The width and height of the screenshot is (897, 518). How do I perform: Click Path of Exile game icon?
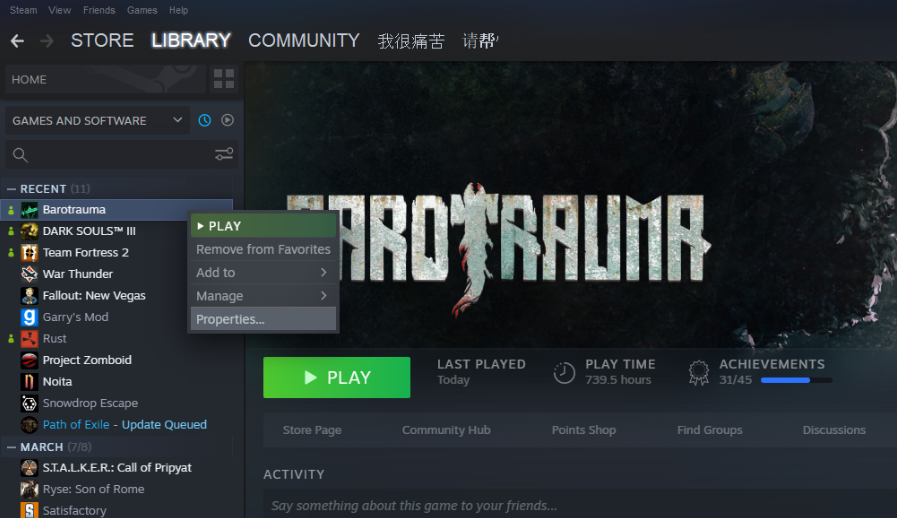click(29, 425)
